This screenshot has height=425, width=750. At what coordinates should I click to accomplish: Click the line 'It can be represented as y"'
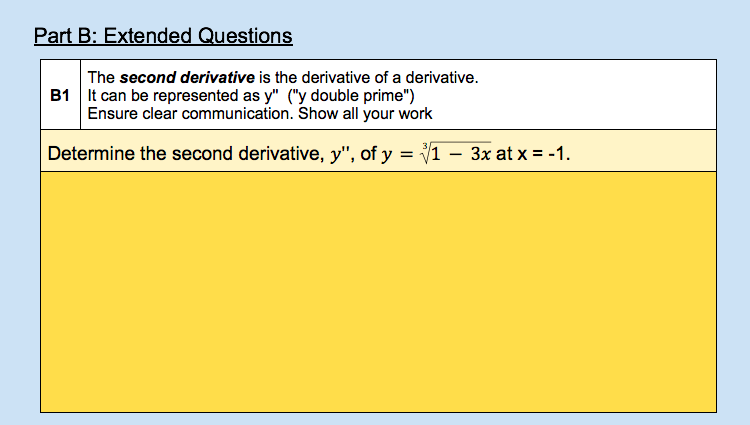pyautogui.click(x=251, y=96)
